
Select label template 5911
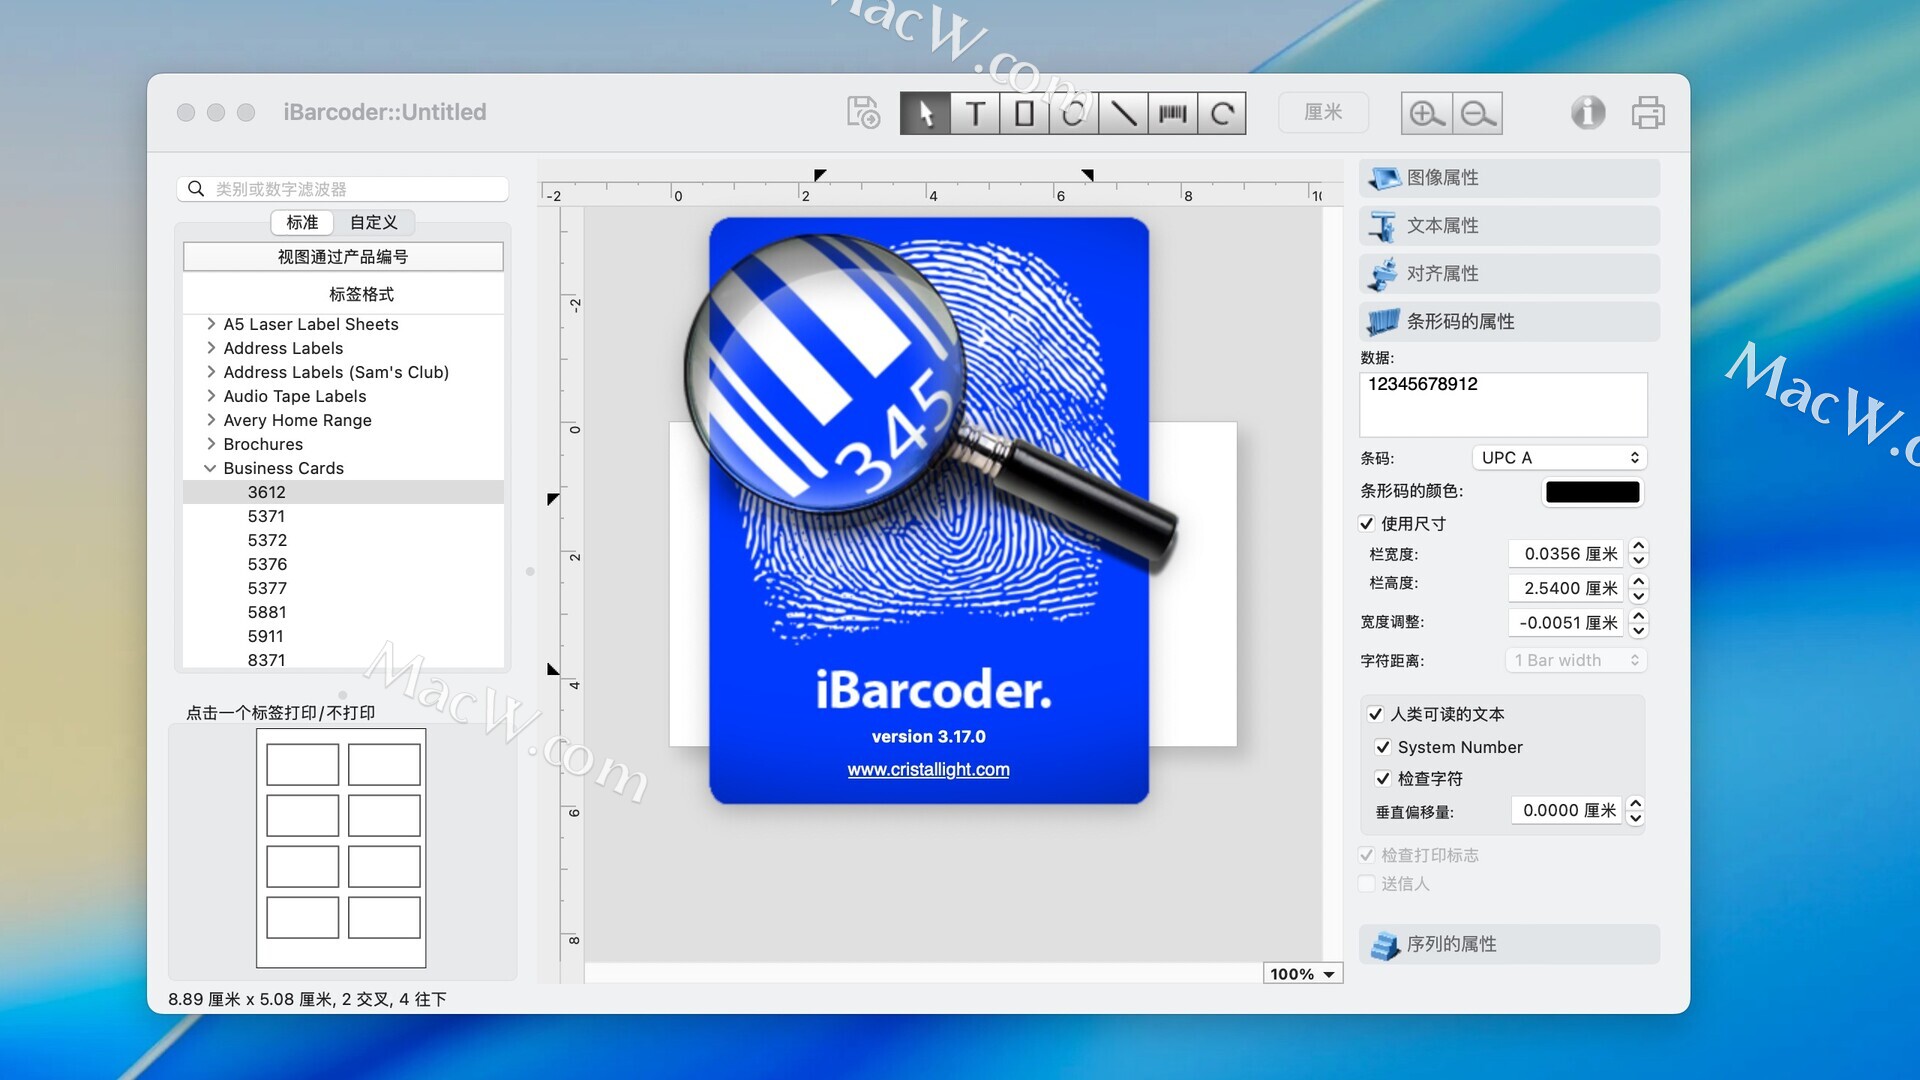point(343,636)
